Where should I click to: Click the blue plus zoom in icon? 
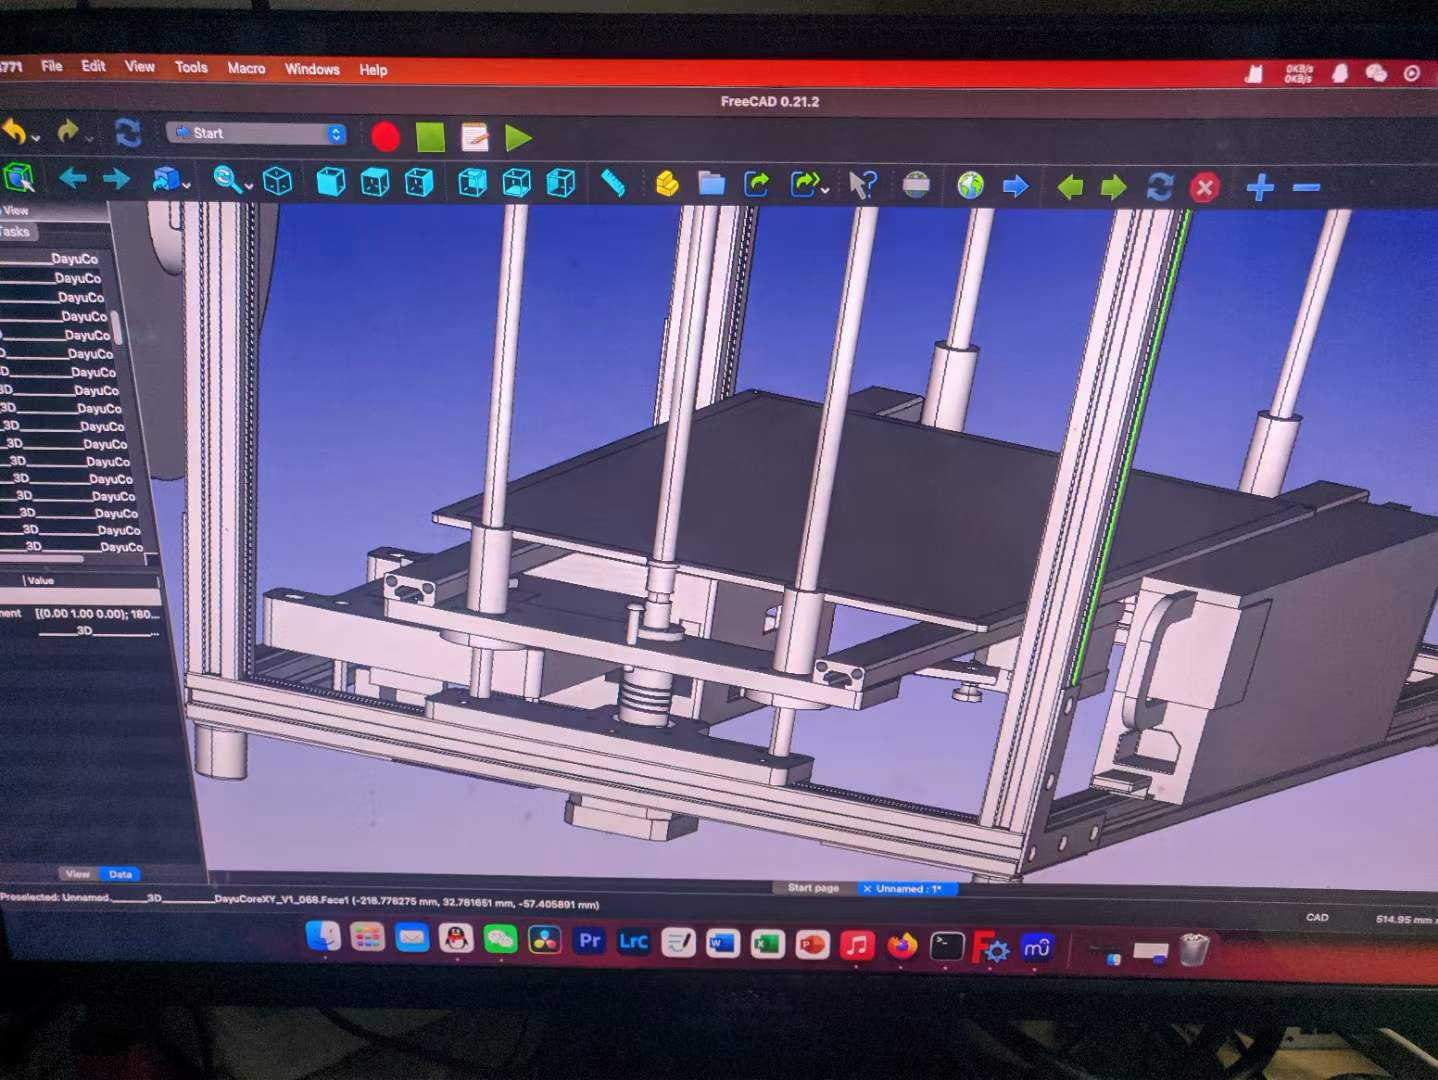point(1260,187)
